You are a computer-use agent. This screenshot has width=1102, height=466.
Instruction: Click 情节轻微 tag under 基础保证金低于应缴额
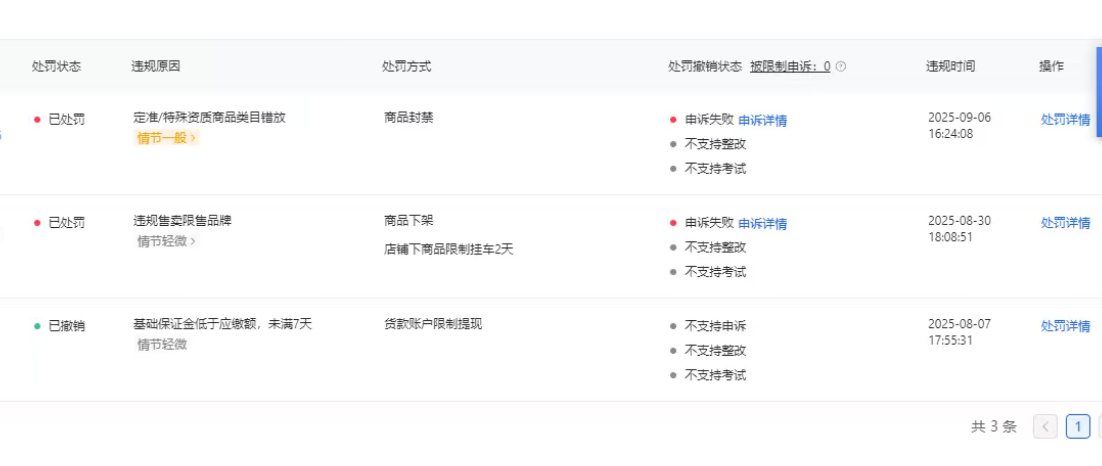click(161, 345)
